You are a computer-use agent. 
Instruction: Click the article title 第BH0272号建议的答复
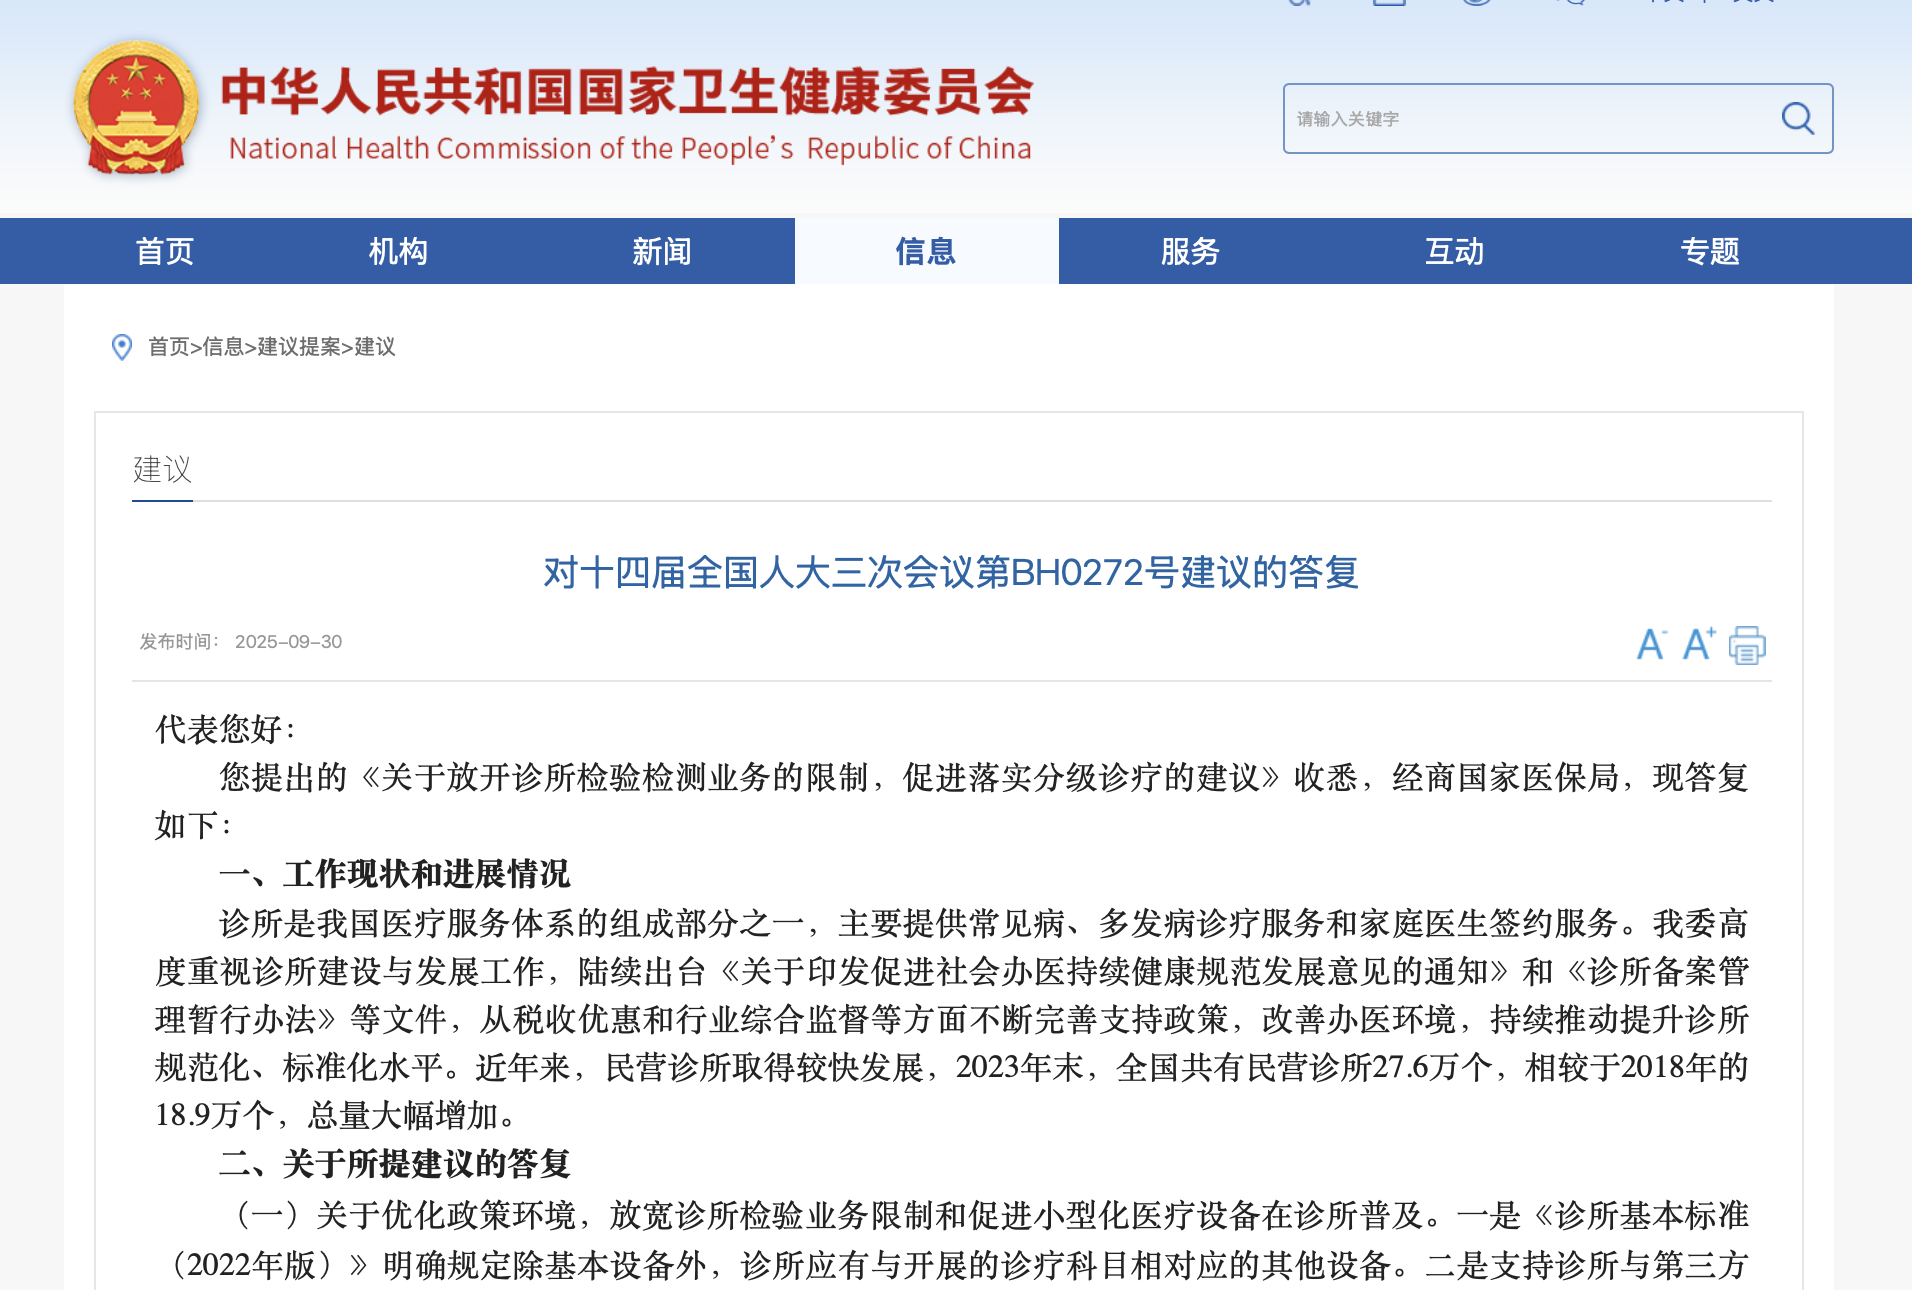pyautogui.click(x=948, y=575)
